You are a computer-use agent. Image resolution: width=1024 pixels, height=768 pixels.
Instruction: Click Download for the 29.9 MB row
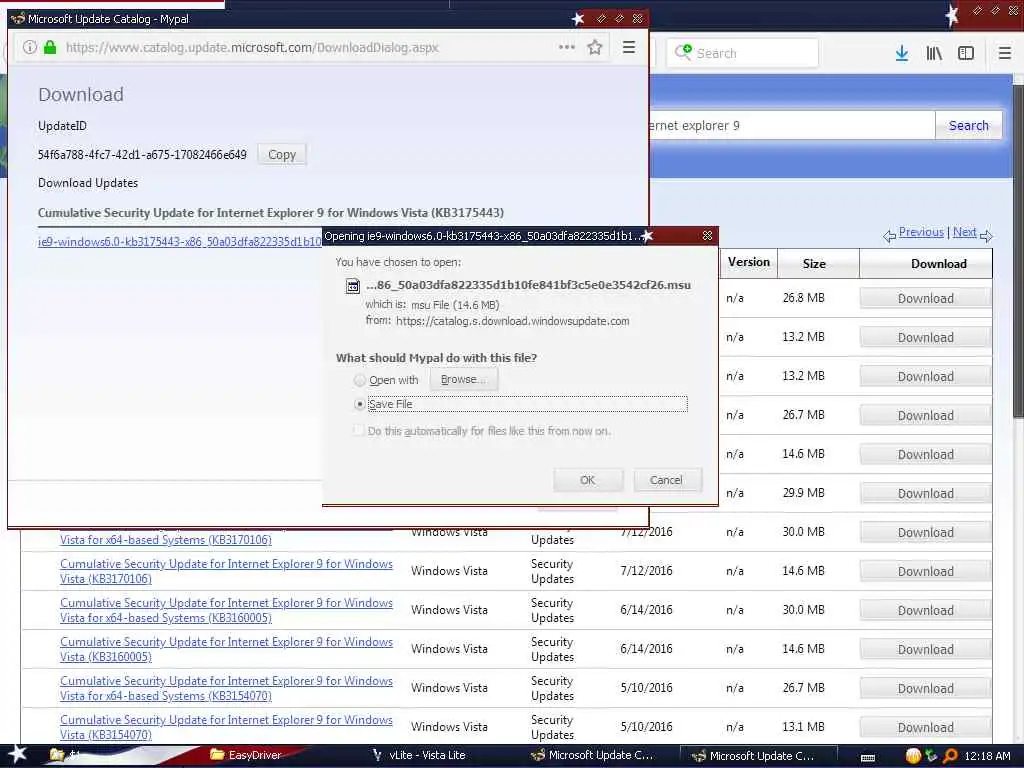click(x=925, y=494)
